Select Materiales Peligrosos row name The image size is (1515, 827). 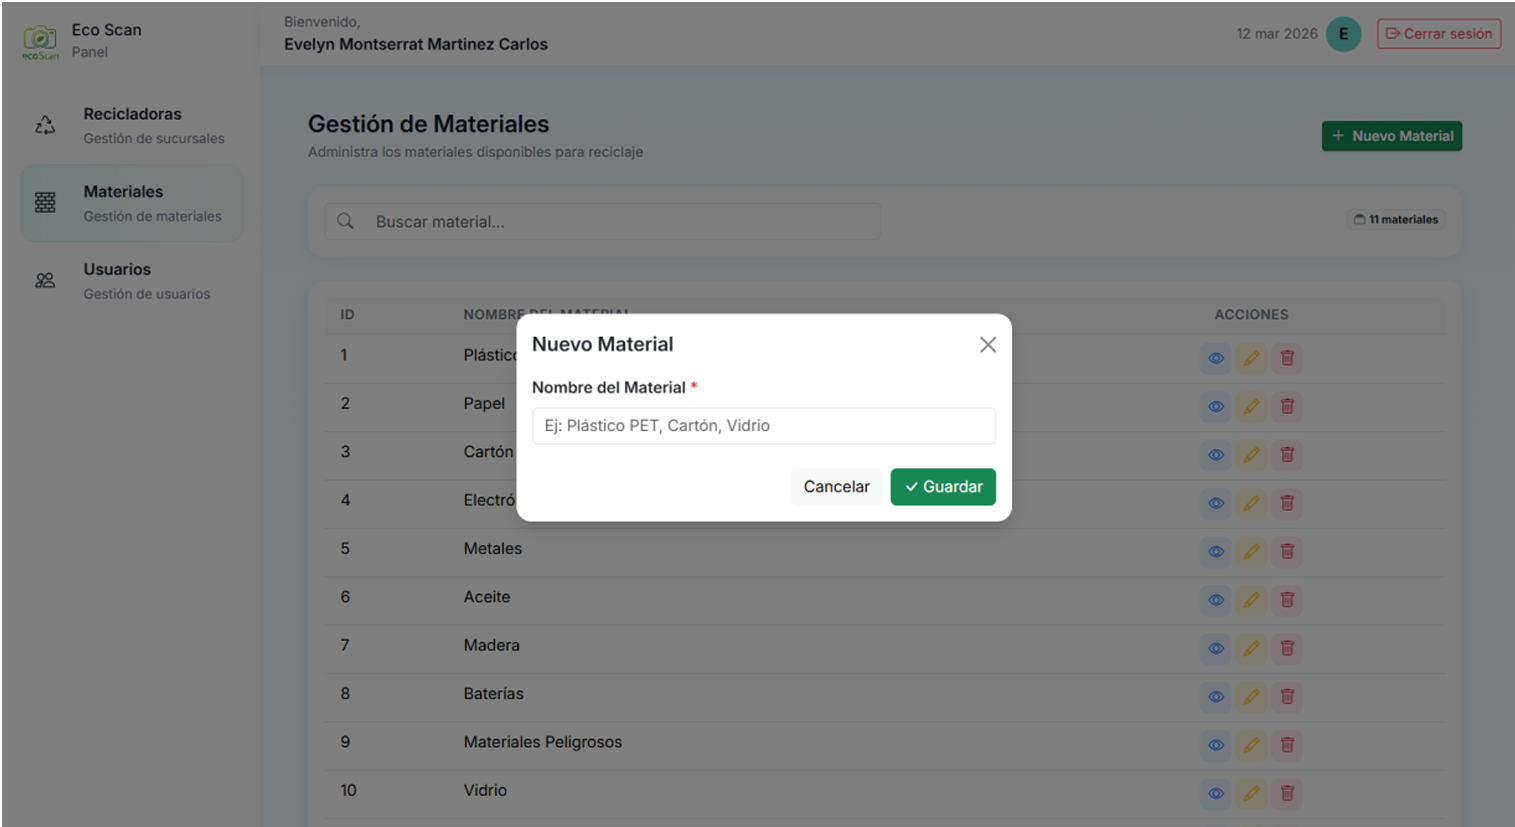coord(542,742)
